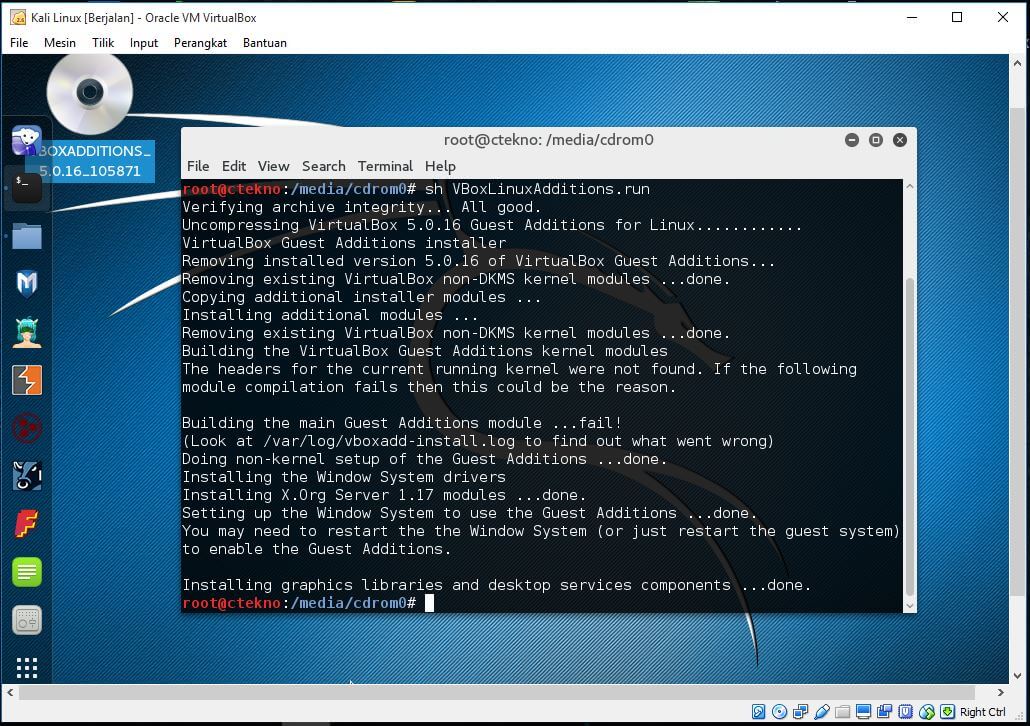This screenshot has height=726, width=1030.
Task: Click the display status icon in status bar
Action: 862,712
